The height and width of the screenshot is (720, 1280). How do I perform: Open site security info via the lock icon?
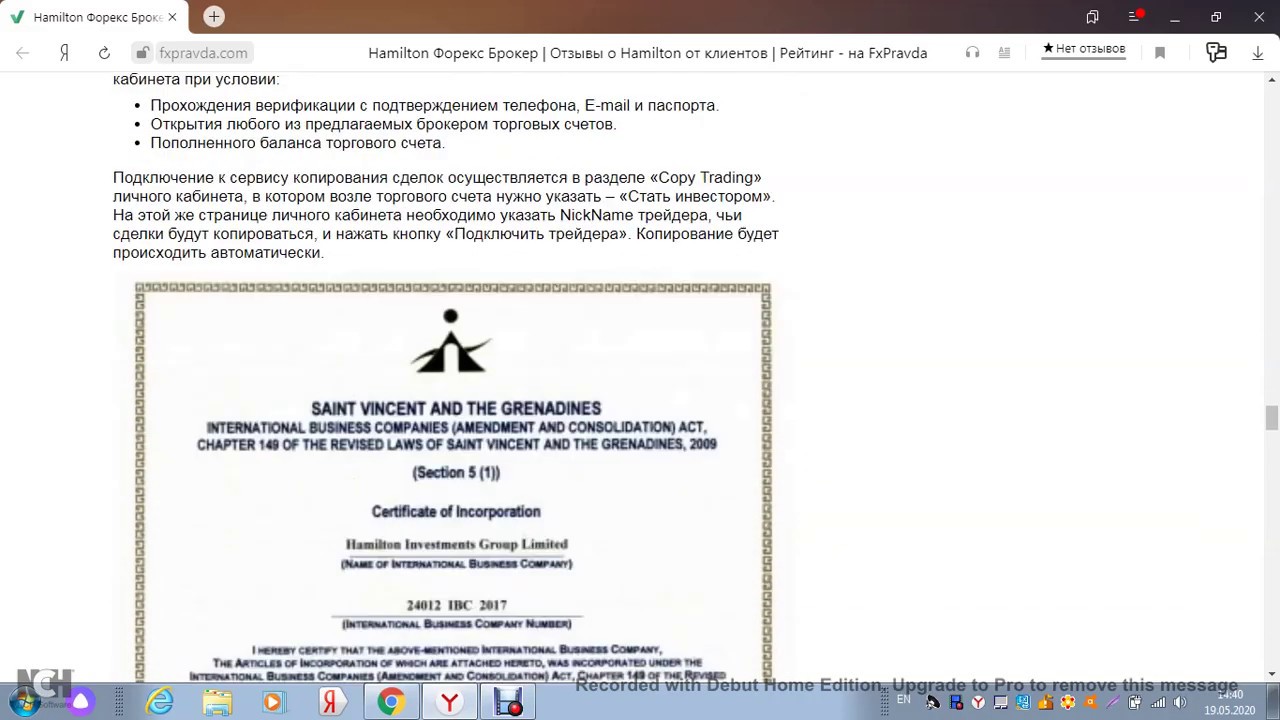point(143,53)
